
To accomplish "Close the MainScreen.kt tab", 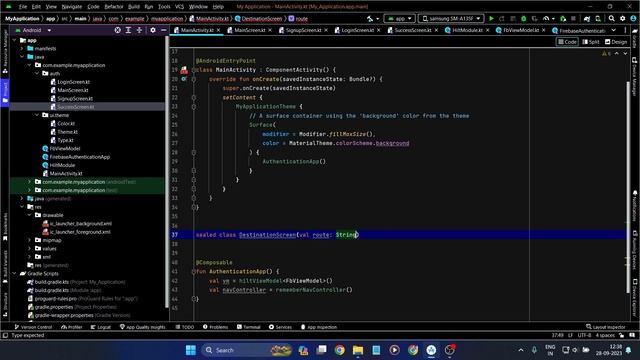I will coord(270,30).
